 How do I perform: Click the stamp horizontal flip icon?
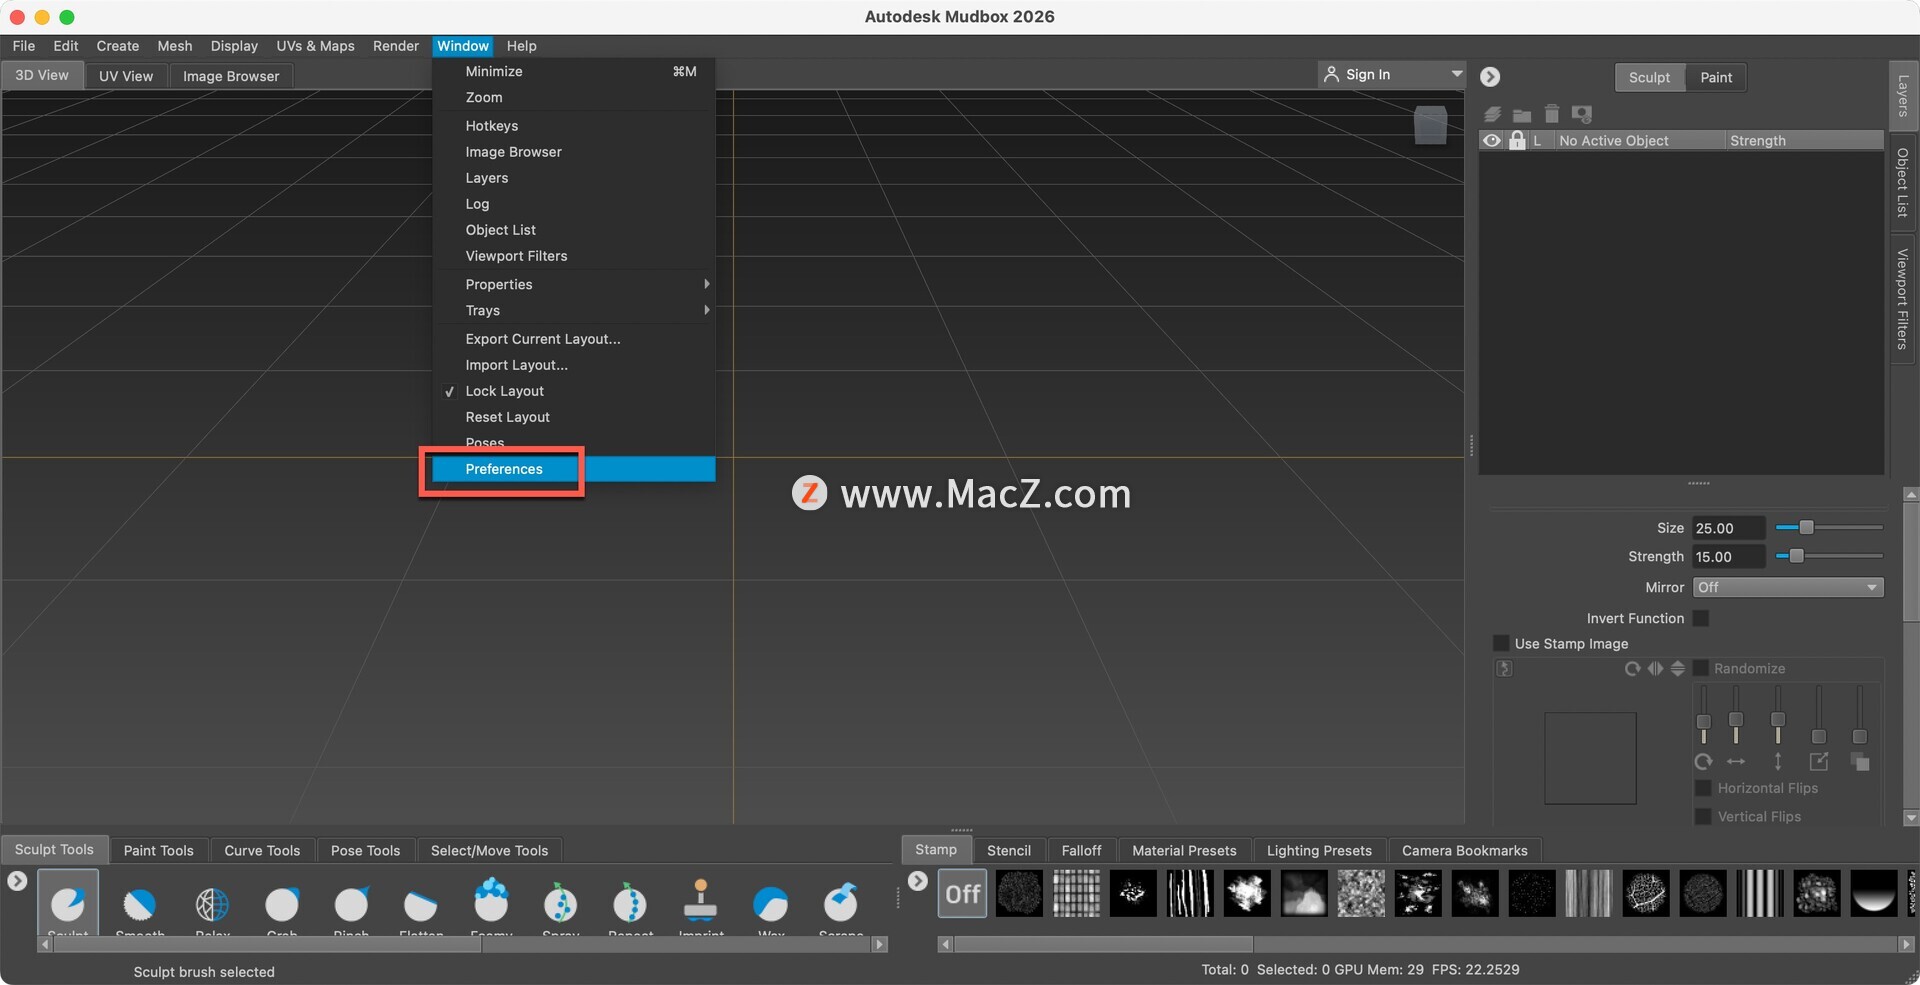pyautogui.click(x=1656, y=668)
